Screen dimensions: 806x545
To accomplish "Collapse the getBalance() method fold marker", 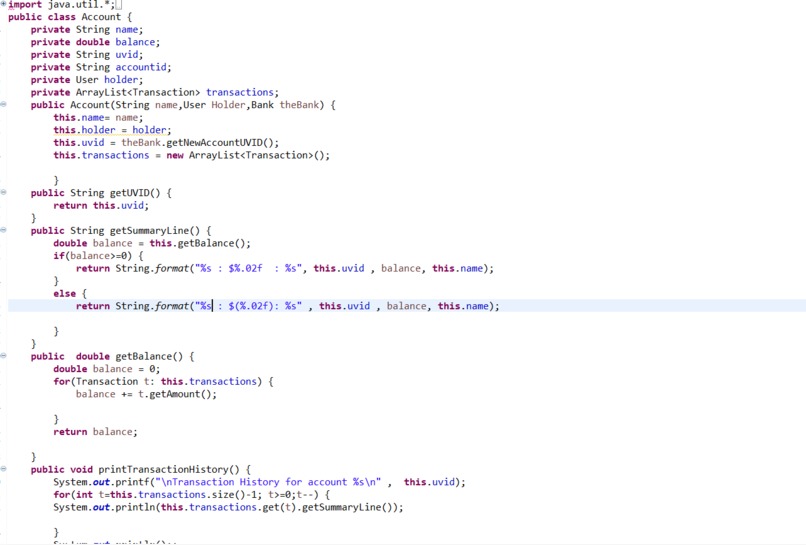I will (x=4, y=355).
